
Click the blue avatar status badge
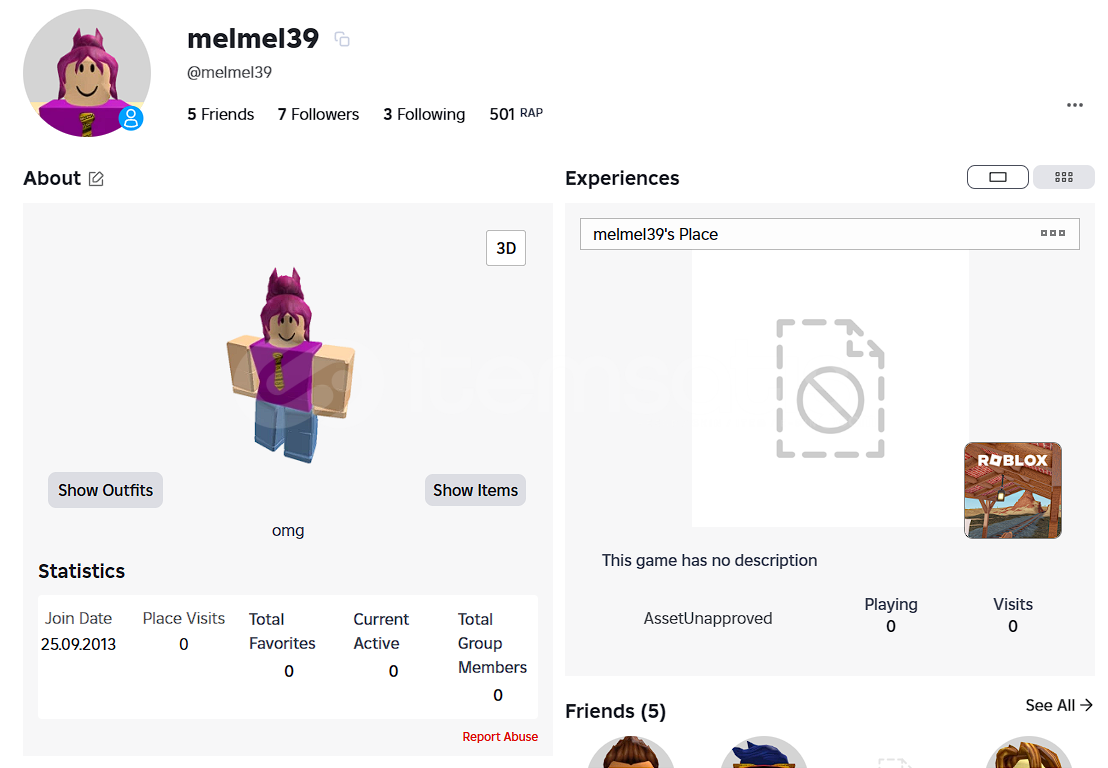pyautogui.click(x=131, y=118)
